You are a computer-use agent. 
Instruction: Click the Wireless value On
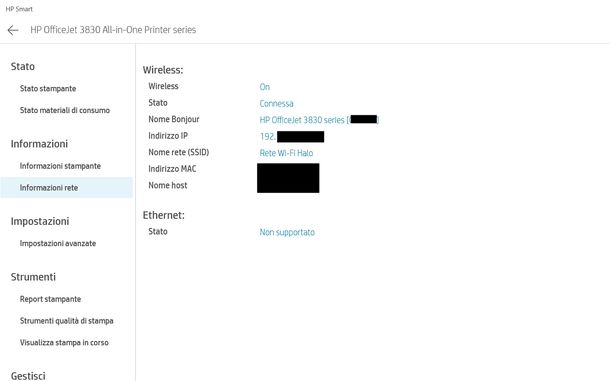point(265,87)
